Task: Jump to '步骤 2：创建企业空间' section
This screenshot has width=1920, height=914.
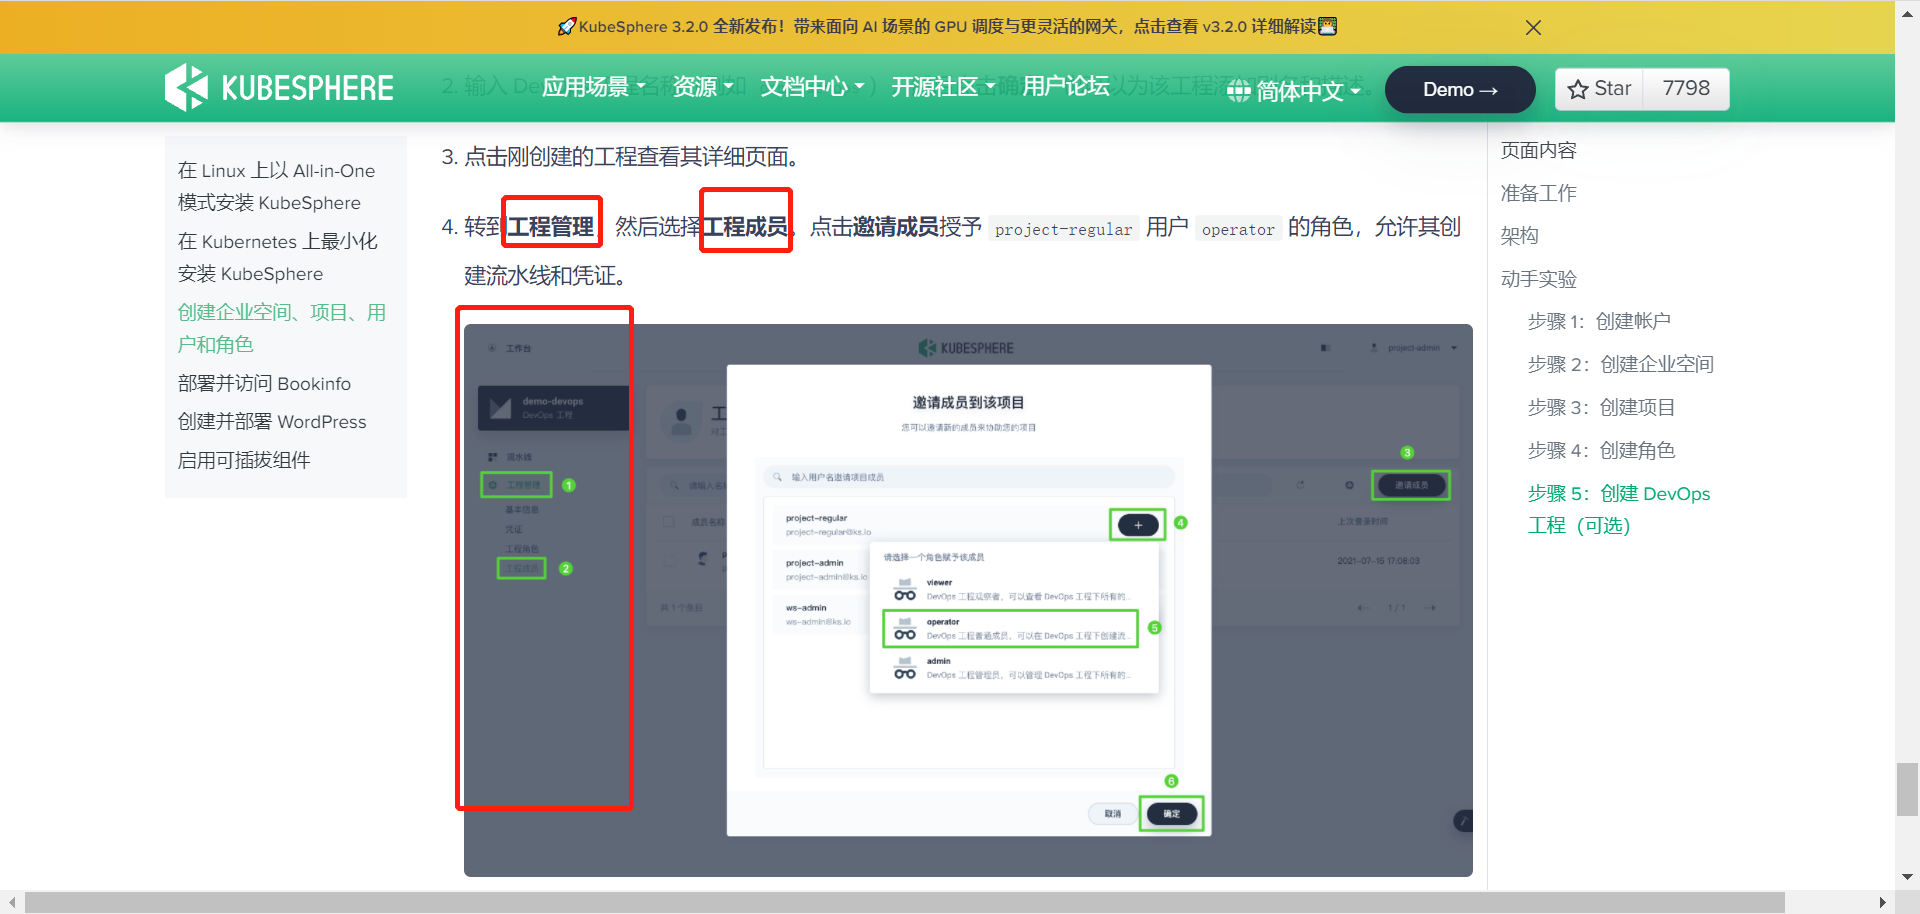Action: click(1620, 364)
